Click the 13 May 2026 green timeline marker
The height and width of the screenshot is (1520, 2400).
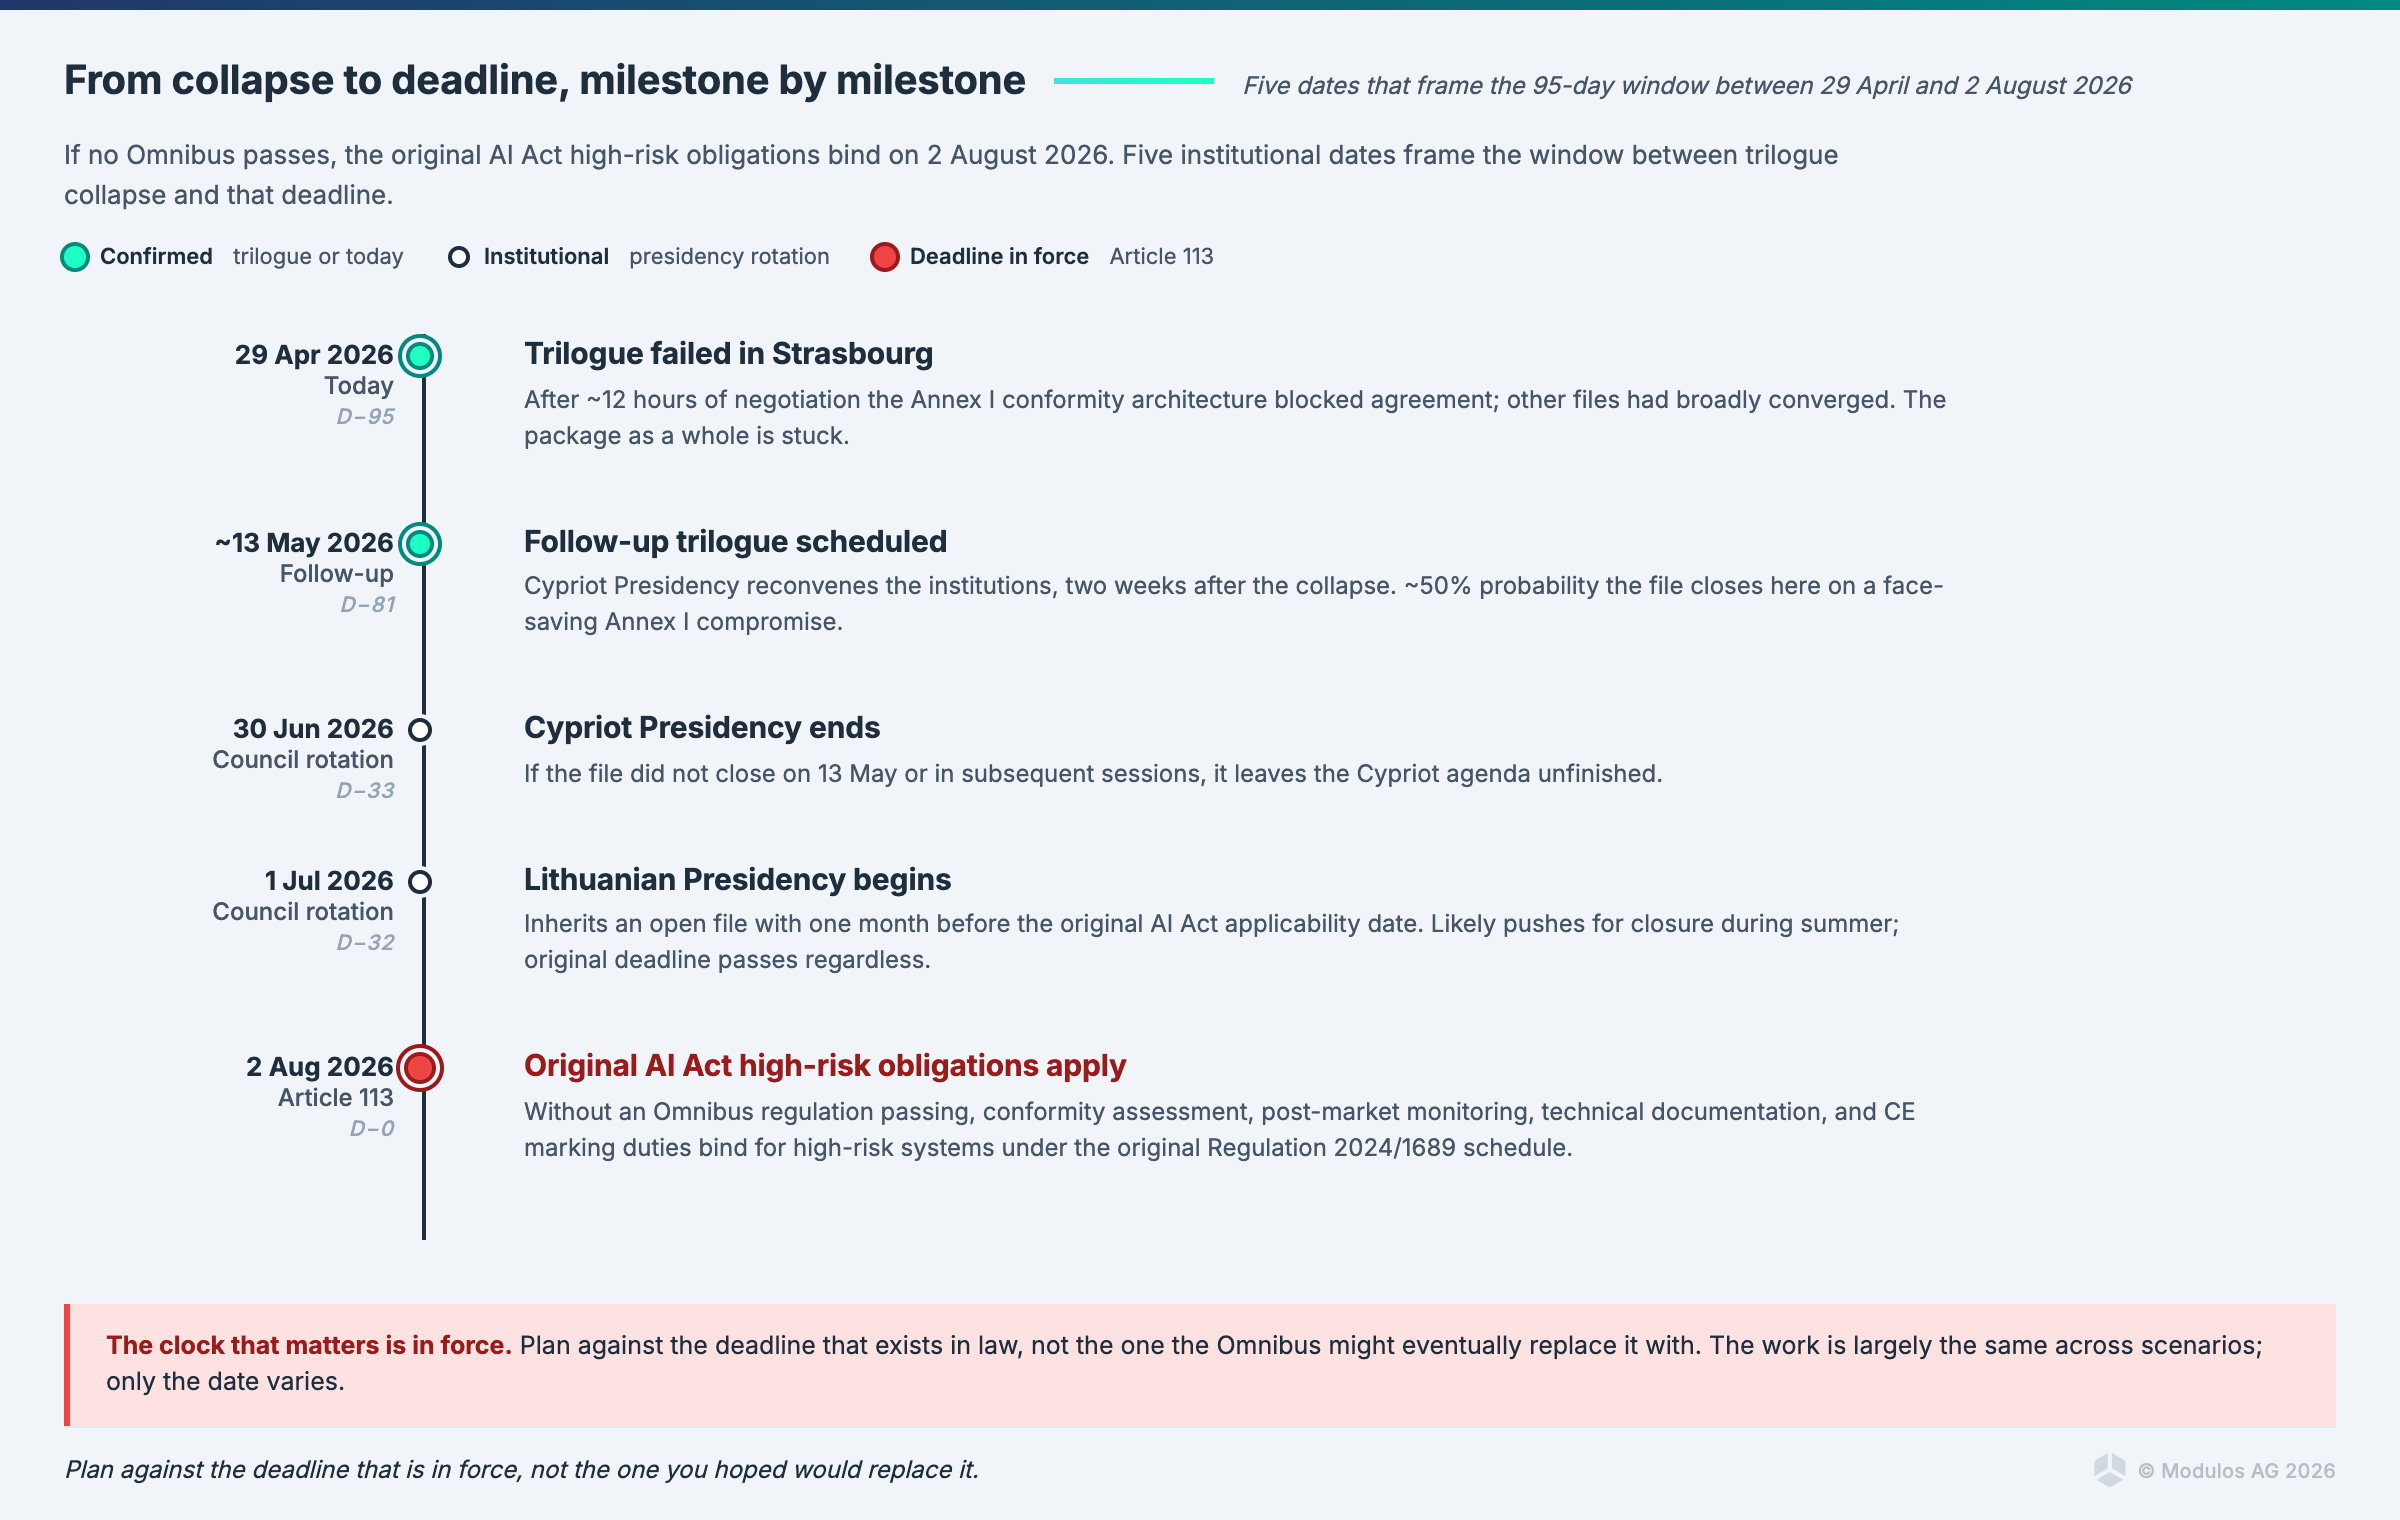pyautogui.click(x=420, y=543)
